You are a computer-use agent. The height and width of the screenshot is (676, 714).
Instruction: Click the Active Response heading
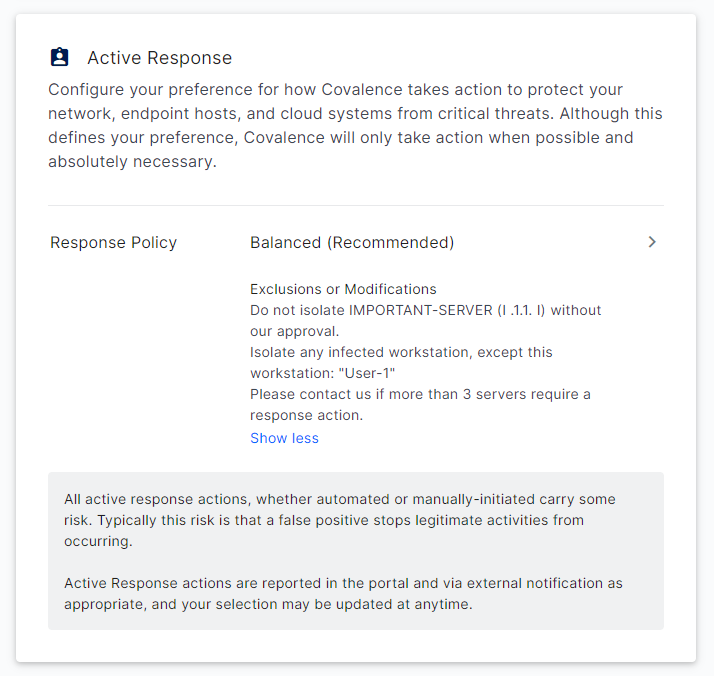pyautogui.click(x=159, y=58)
